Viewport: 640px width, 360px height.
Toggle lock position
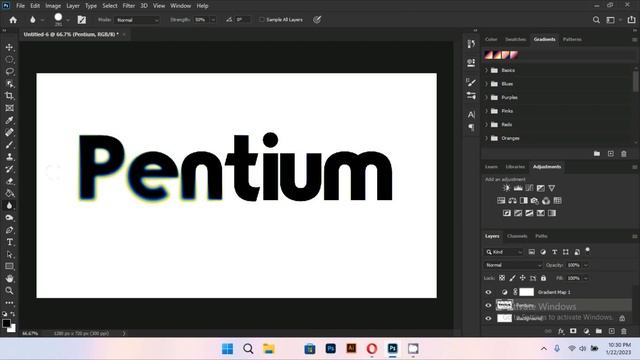(522, 278)
